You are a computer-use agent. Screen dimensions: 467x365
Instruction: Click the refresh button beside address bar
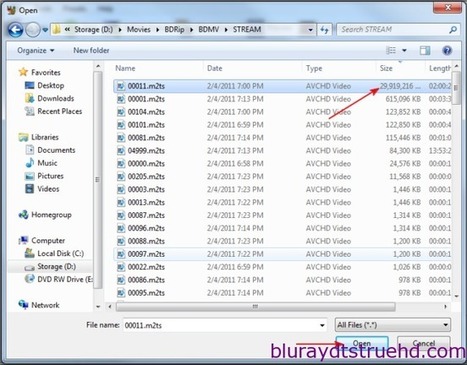[x=324, y=30]
